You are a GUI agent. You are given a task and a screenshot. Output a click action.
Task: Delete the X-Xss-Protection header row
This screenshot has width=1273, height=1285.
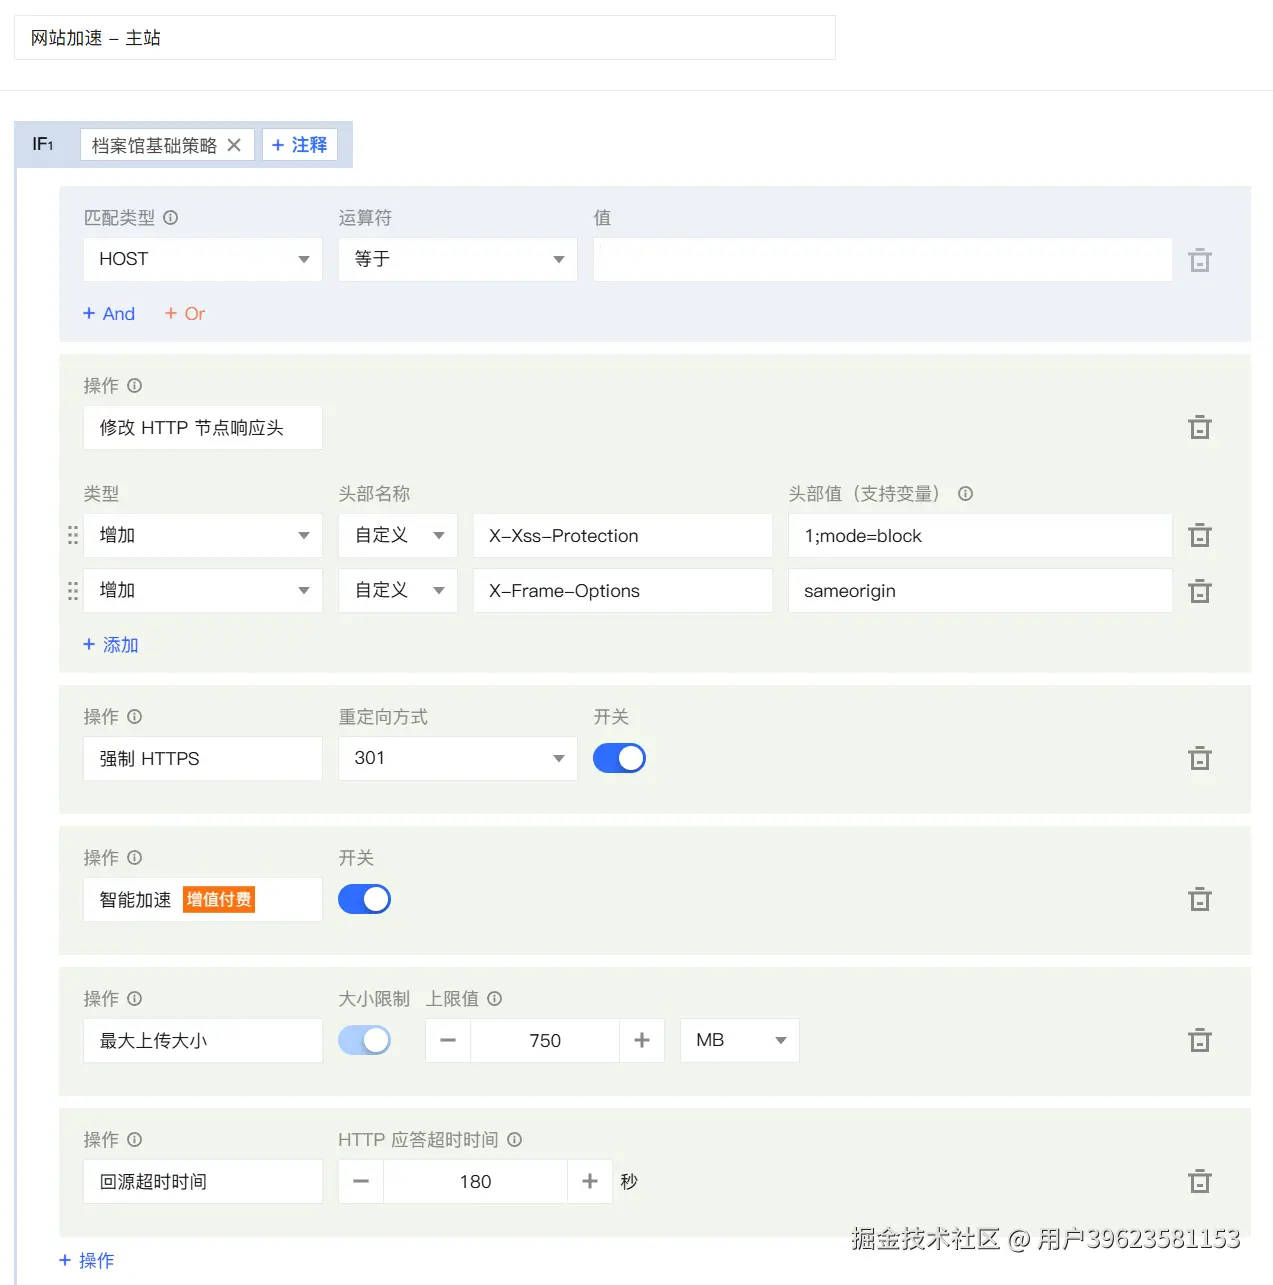pos(1200,536)
